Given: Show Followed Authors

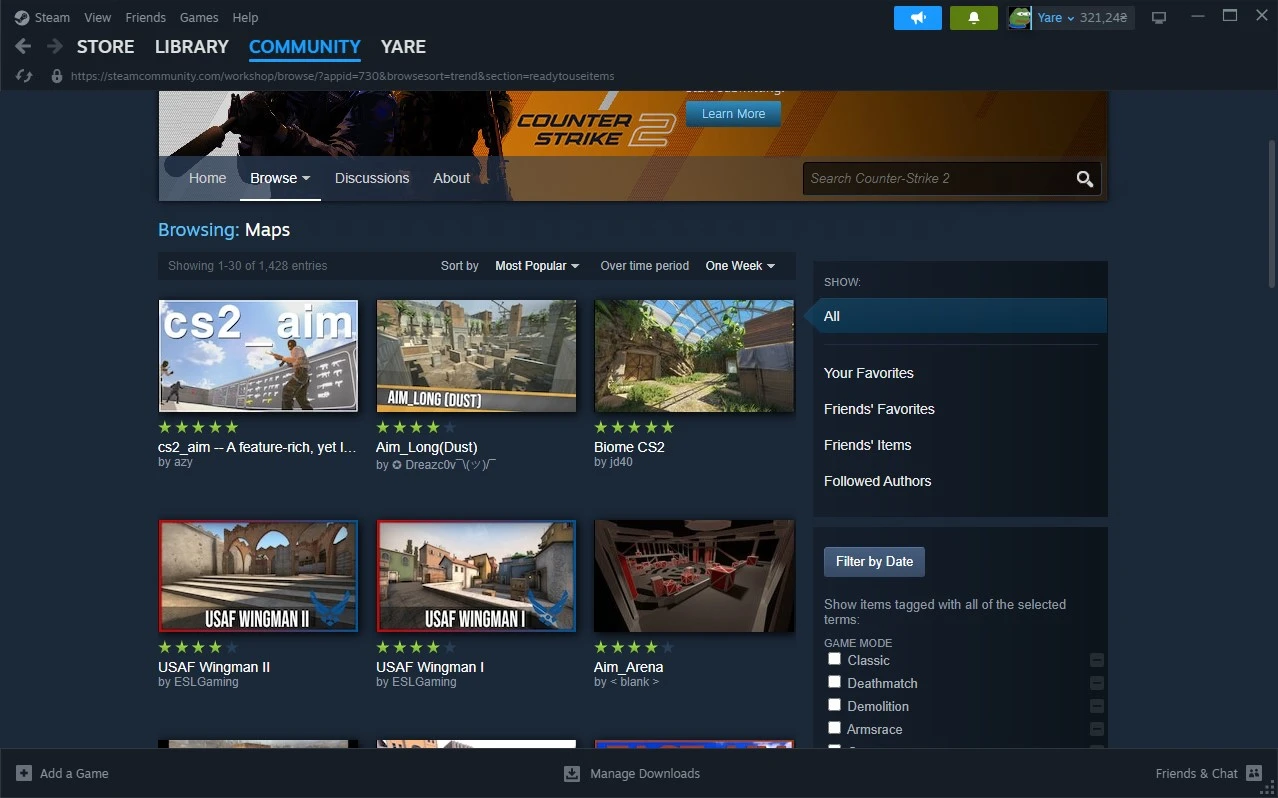Looking at the screenshot, I should click(x=877, y=481).
